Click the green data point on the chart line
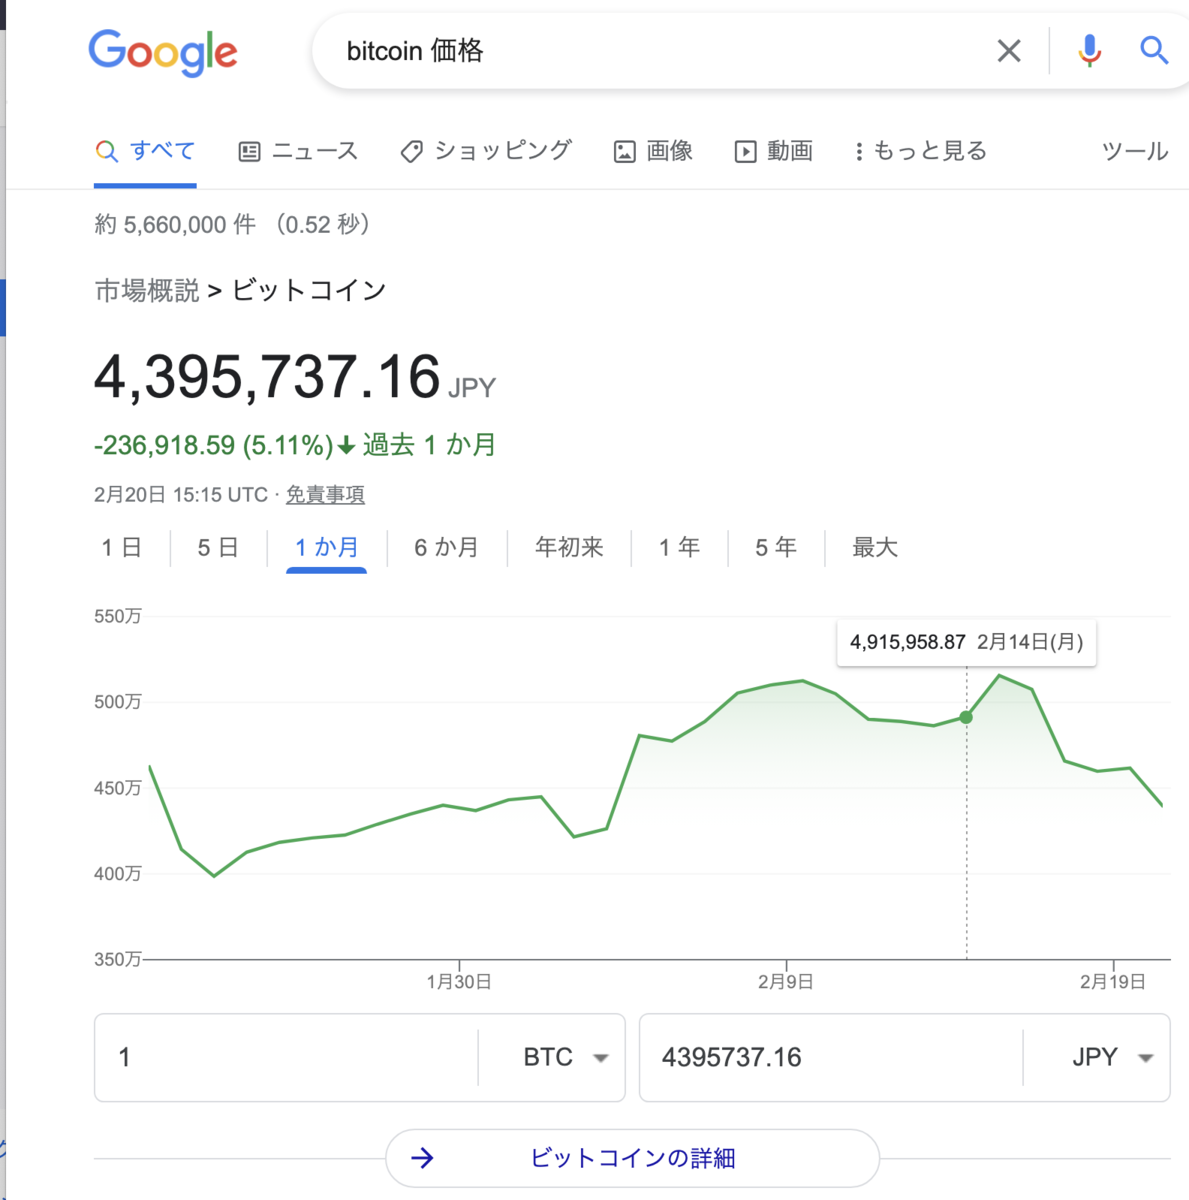 pos(966,717)
